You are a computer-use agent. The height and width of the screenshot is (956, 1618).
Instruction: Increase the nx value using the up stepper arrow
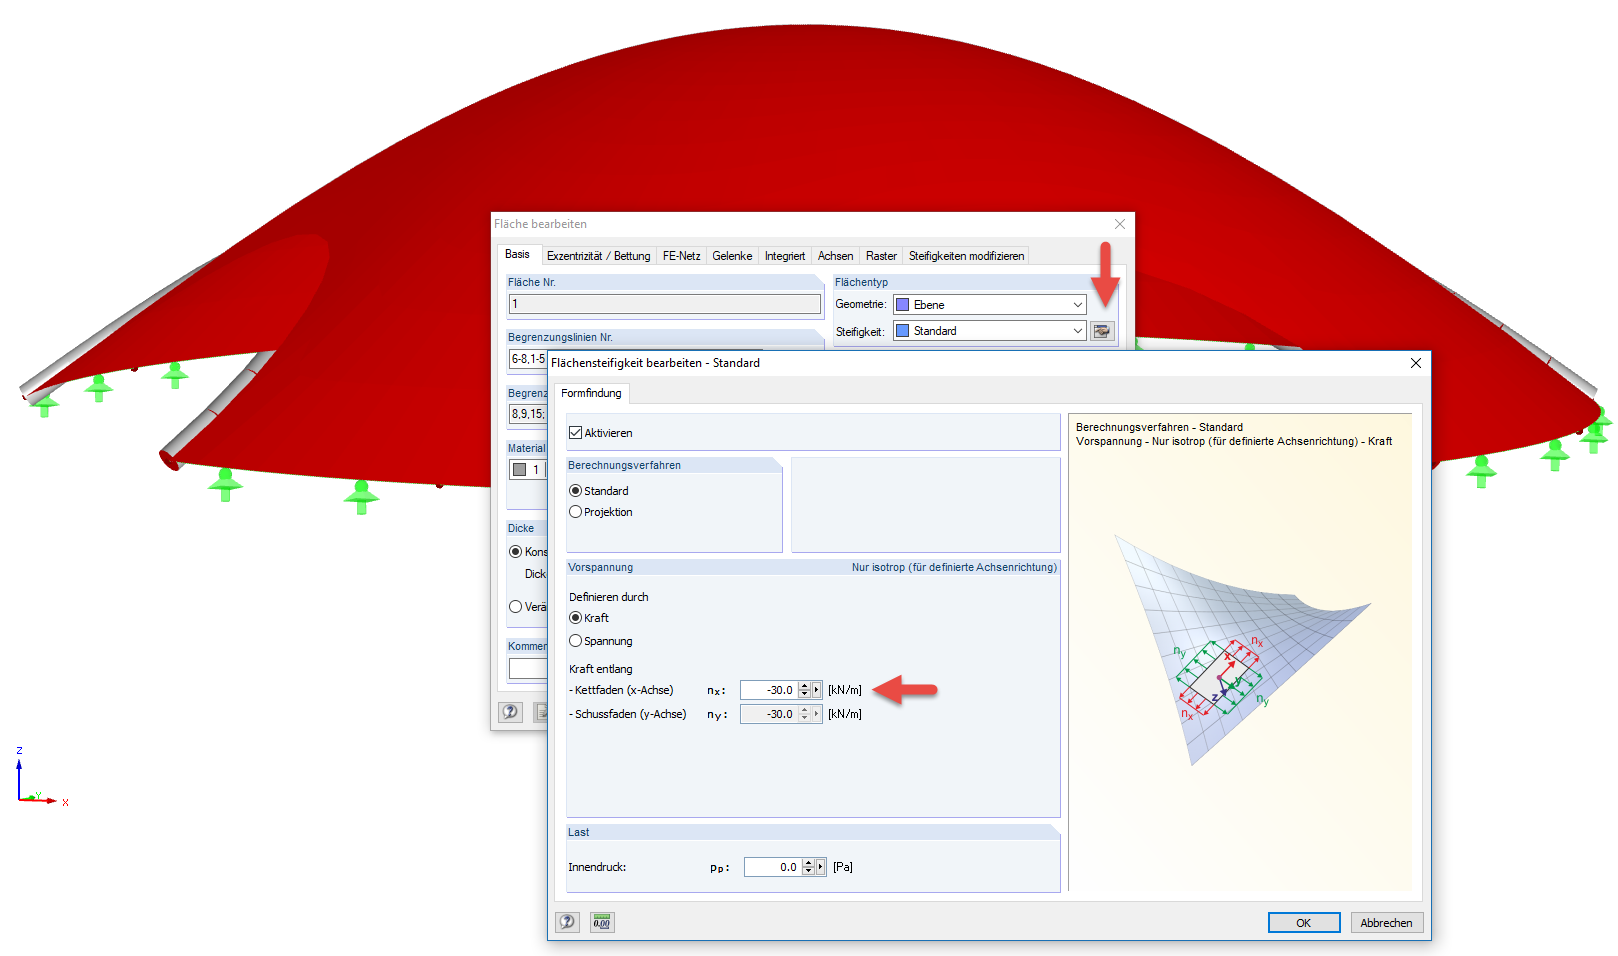(x=804, y=686)
